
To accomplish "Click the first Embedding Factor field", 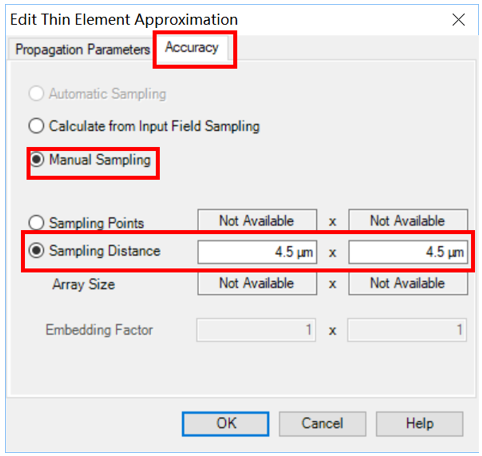I will (256, 330).
